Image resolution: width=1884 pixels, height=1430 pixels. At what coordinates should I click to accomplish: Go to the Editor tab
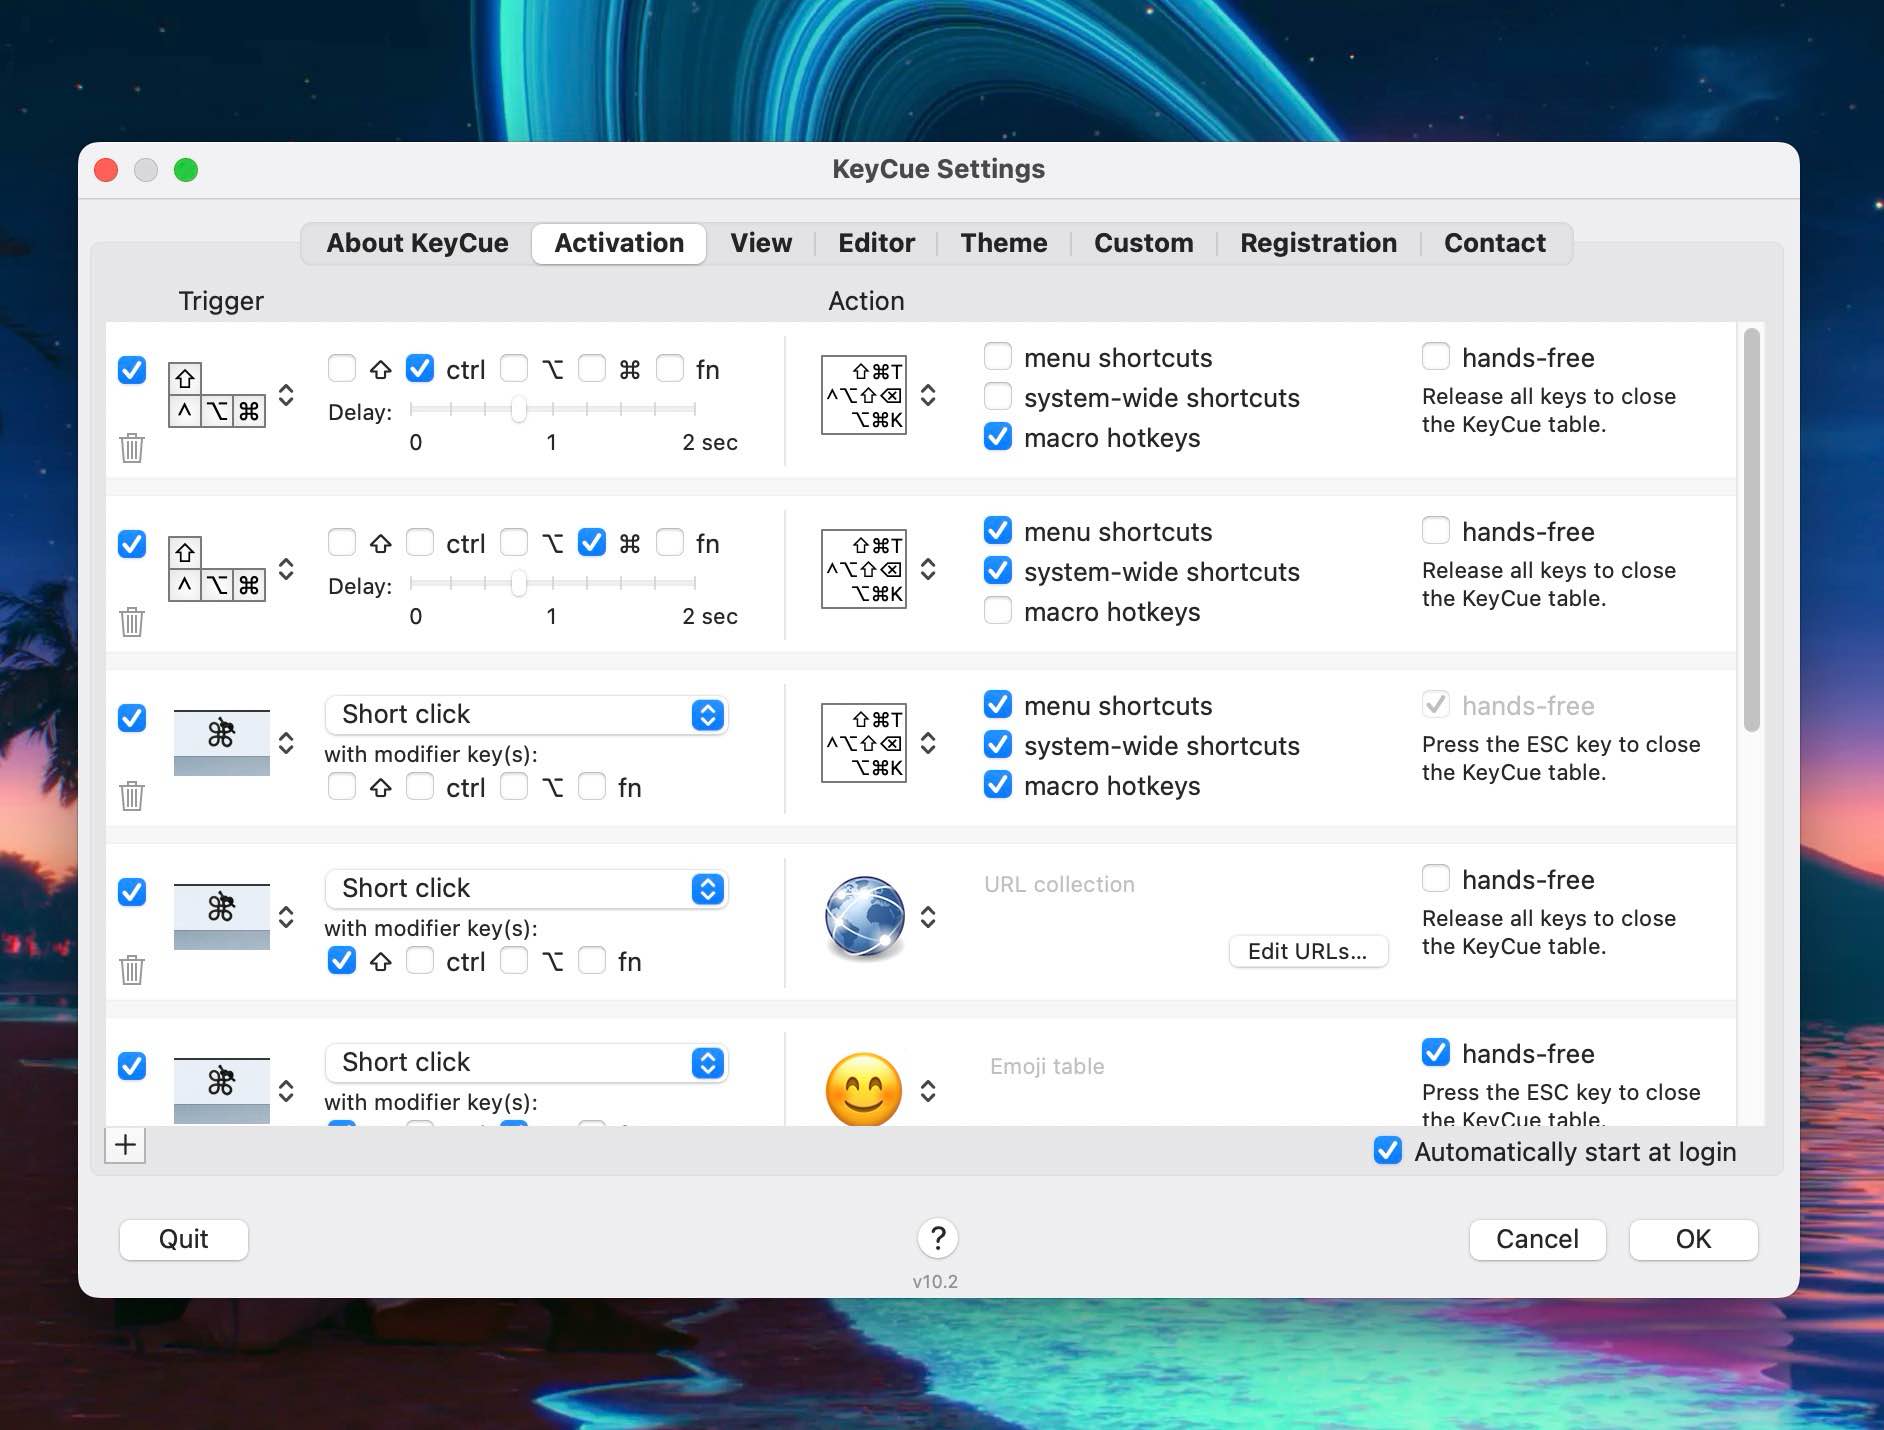pyautogui.click(x=876, y=243)
